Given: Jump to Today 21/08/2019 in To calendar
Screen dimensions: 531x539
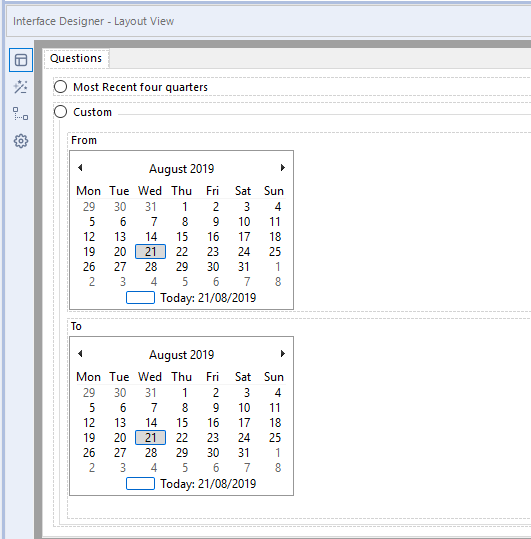Looking at the screenshot, I should 191,484.
